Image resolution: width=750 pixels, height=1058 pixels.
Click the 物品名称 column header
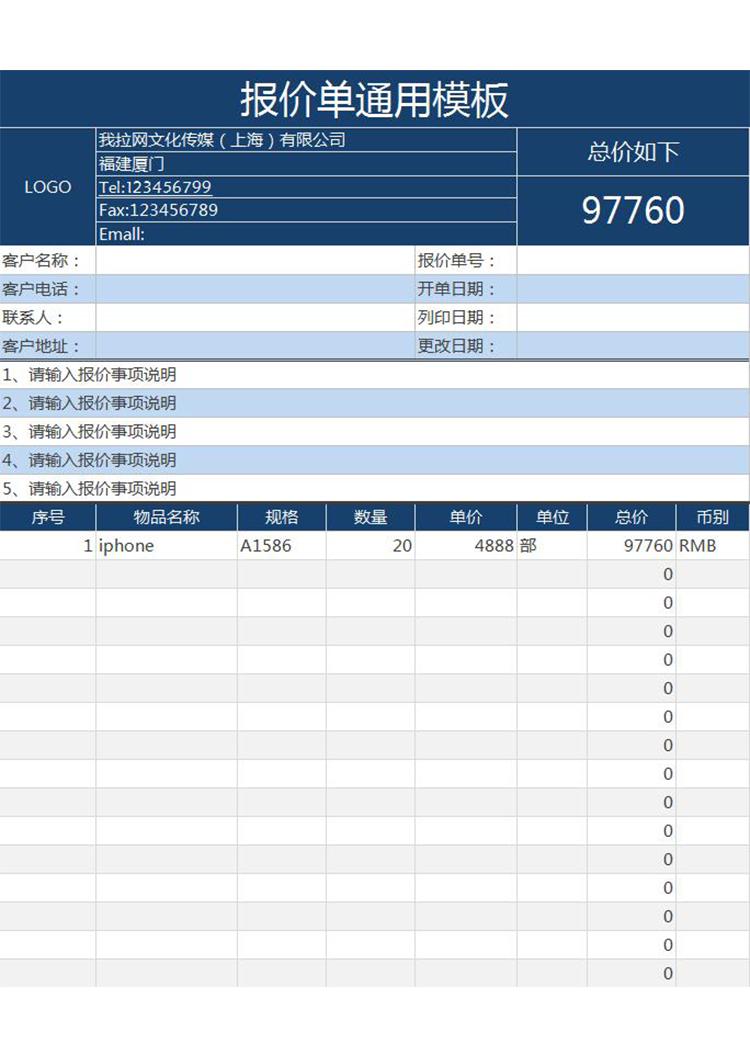pyautogui.click(x=166, y=517)
